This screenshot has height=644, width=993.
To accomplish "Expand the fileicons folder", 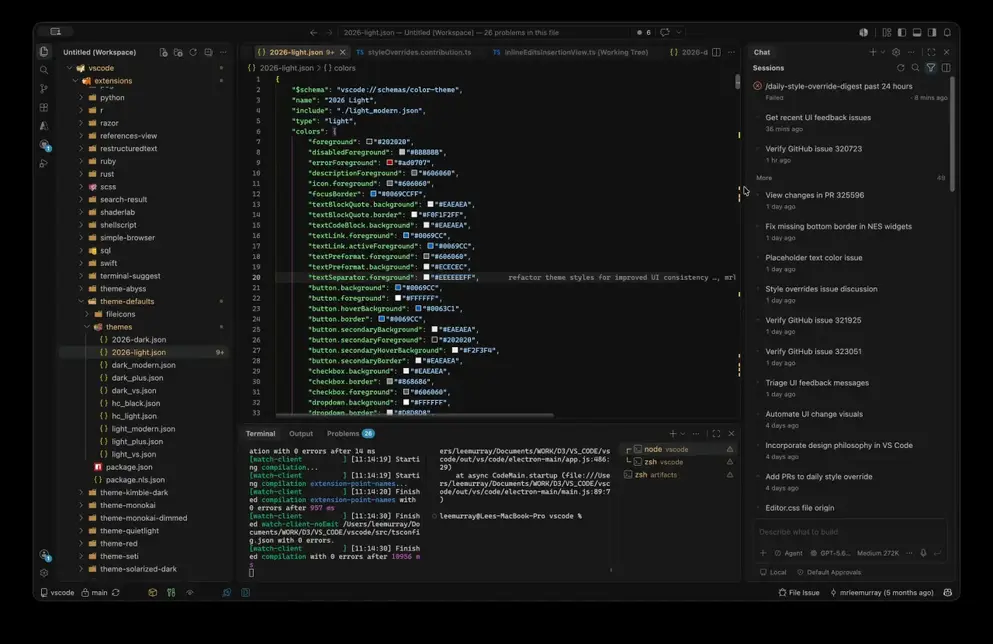I will (x=87, y=314).
